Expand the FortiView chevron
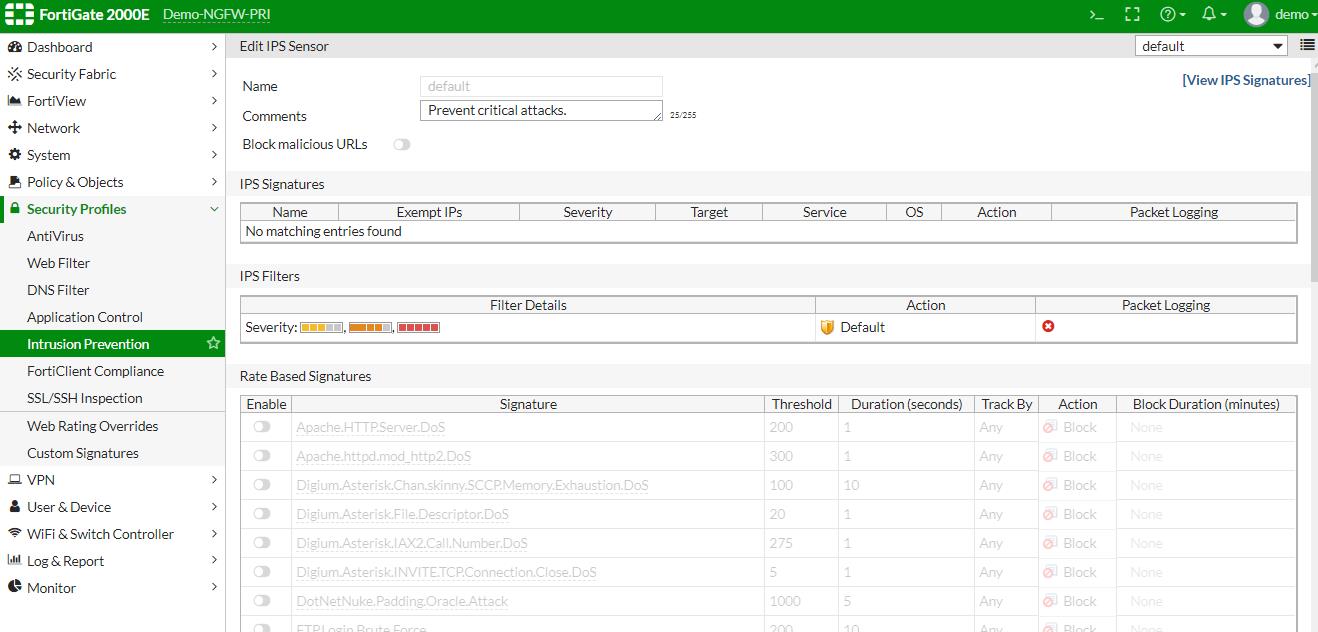Image resolution: width=1318 pixels, height=632 pixels. (x=214, y=101)
